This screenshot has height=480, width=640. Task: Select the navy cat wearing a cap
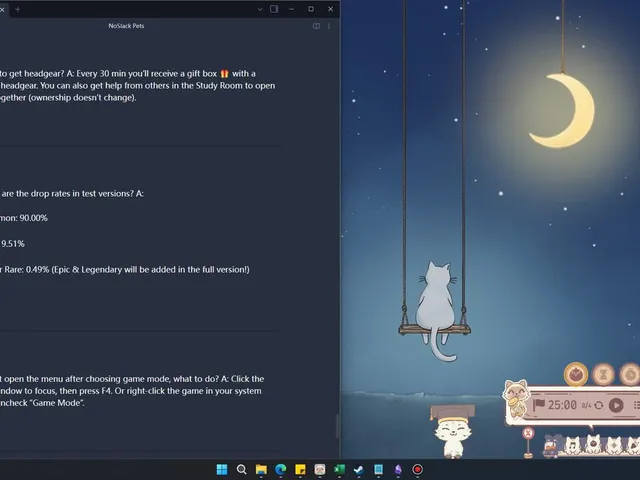point(552,445)
